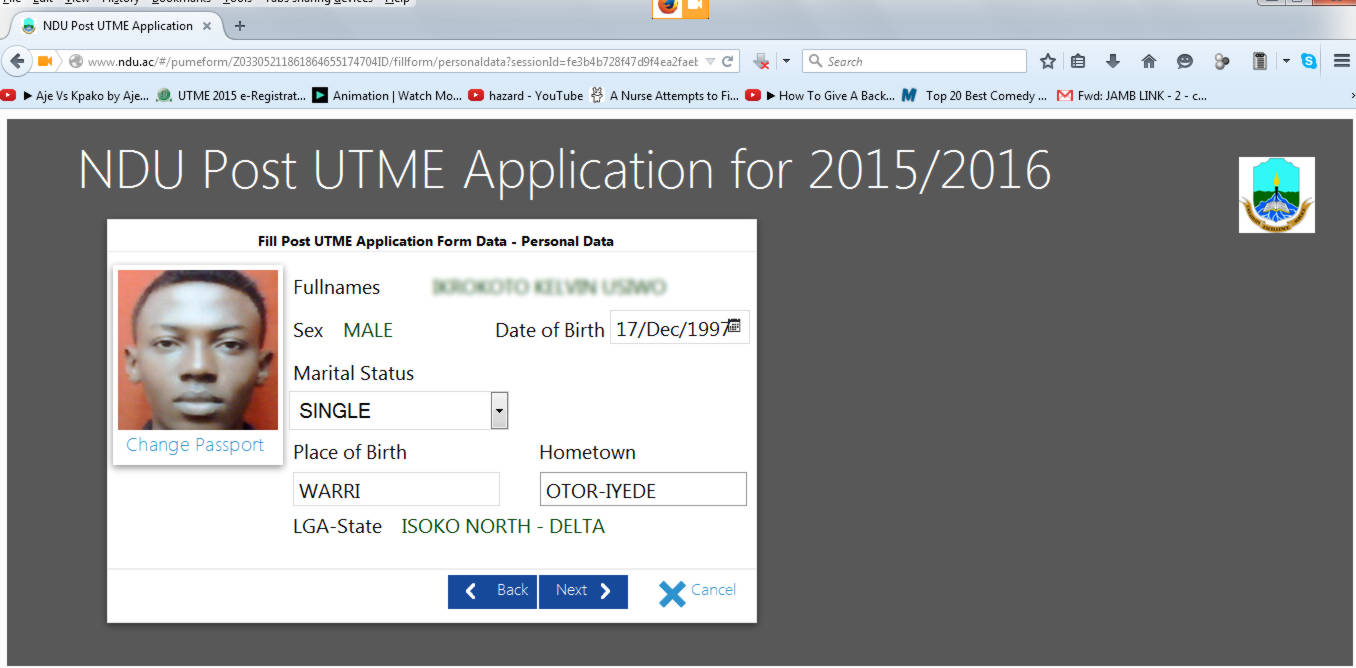
Task: Go back with the browser back arrow
Action: point(17,61)
